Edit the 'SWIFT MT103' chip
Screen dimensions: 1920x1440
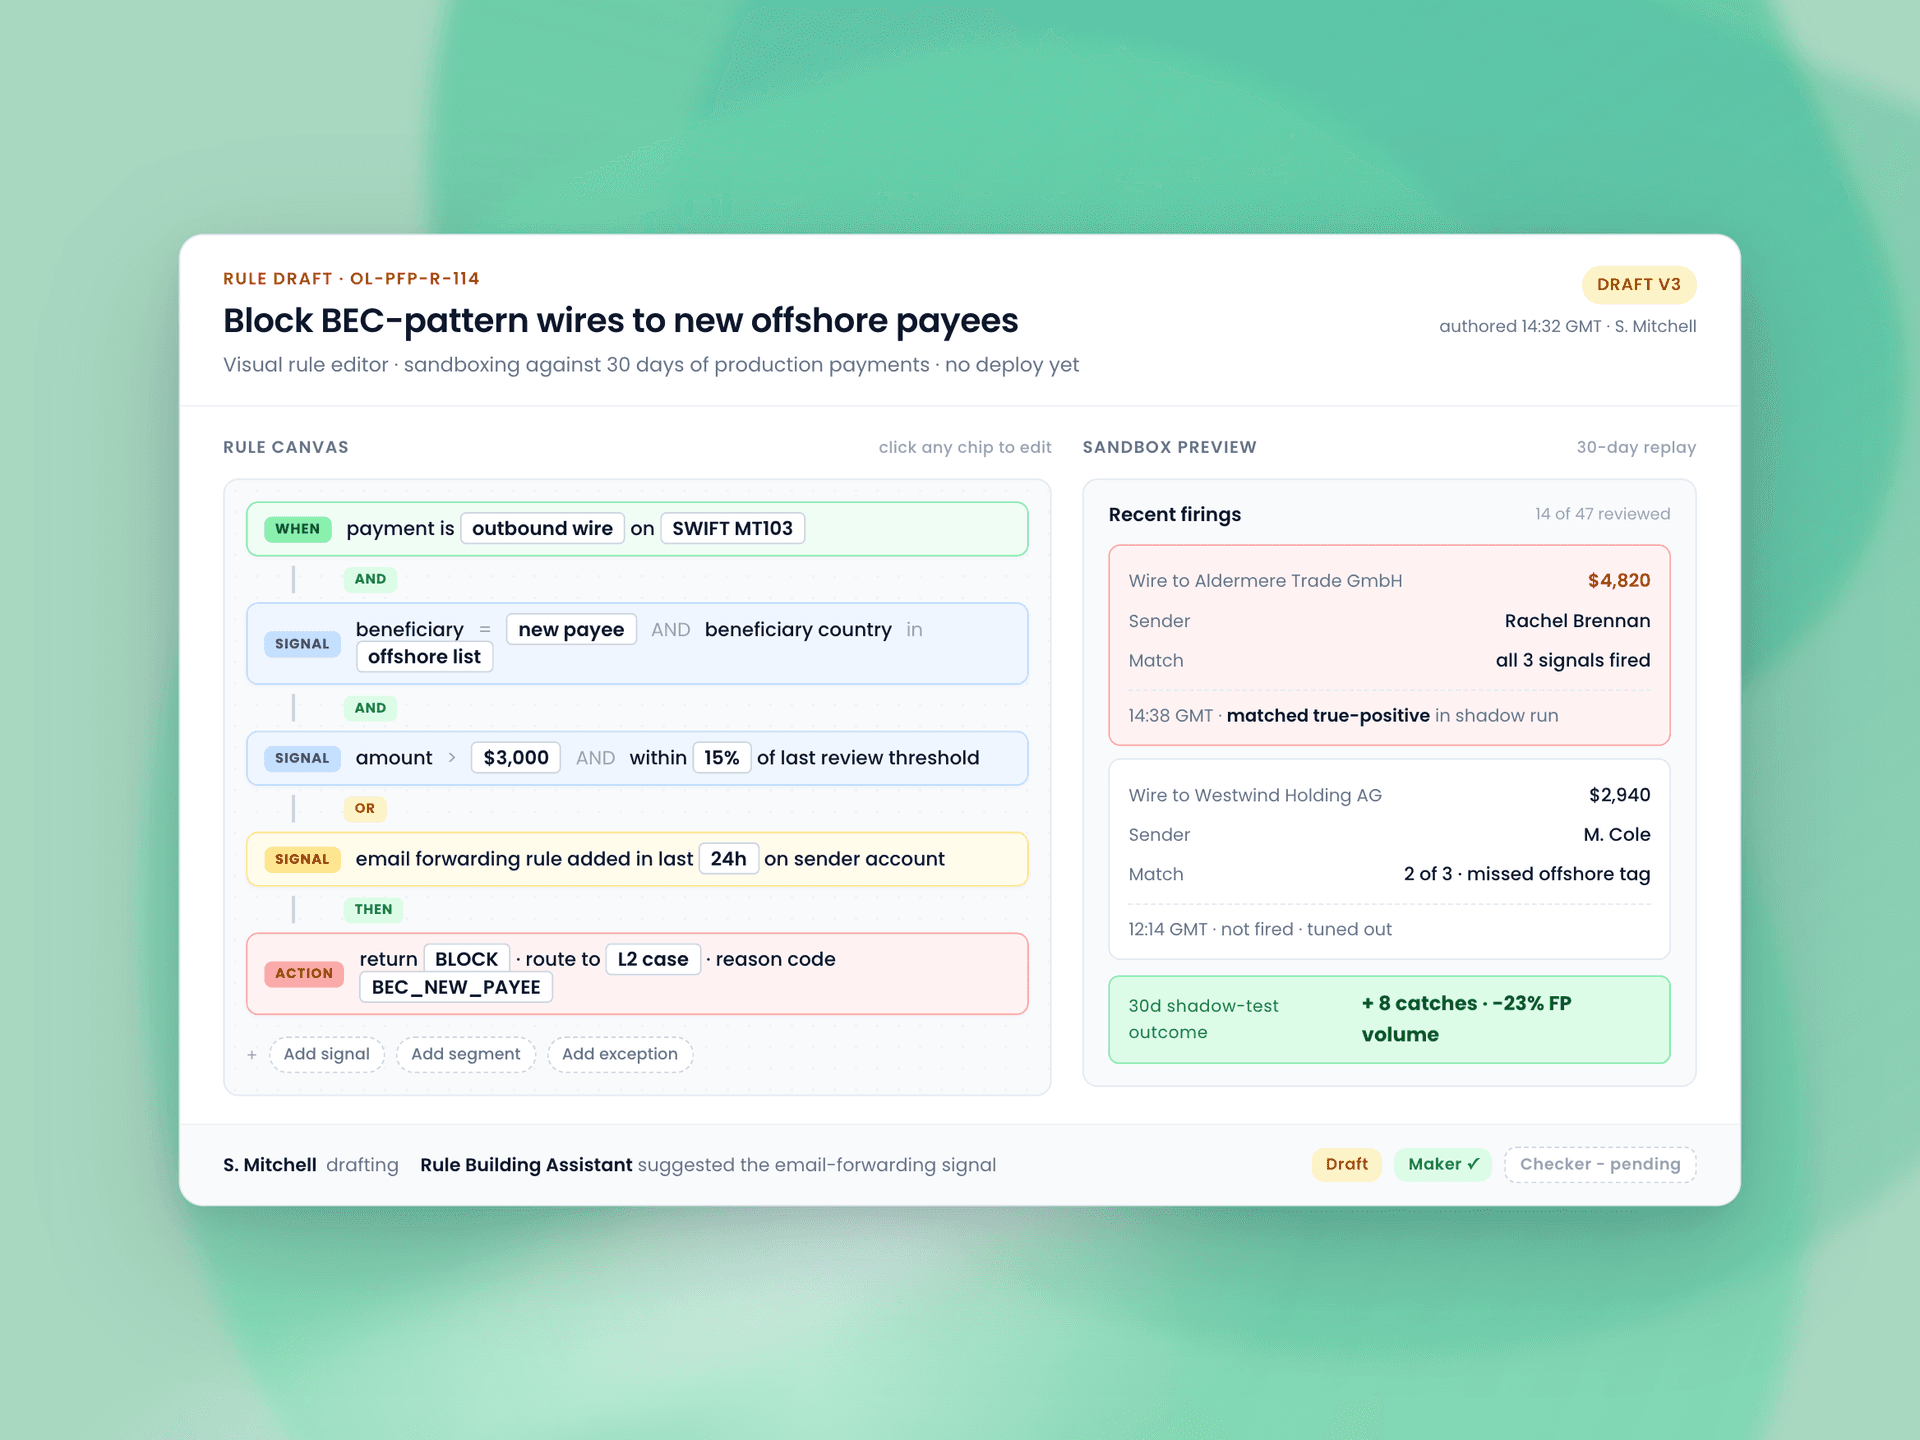point(732,528)
